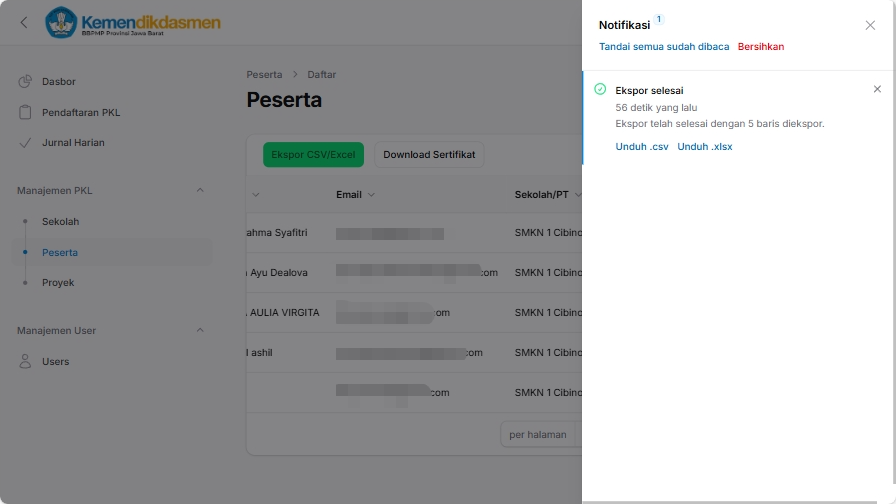Open the per halaman dropdown
This screenshot has width=896, height=504.
tap(538, 435)
